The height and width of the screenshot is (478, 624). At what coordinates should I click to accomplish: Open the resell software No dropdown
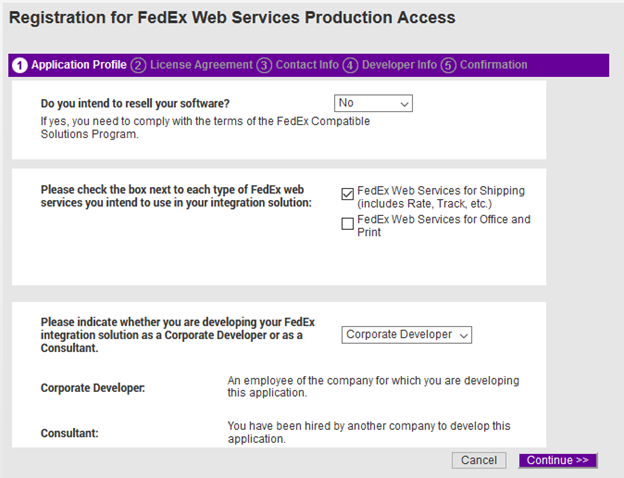[x=373, y=103]
